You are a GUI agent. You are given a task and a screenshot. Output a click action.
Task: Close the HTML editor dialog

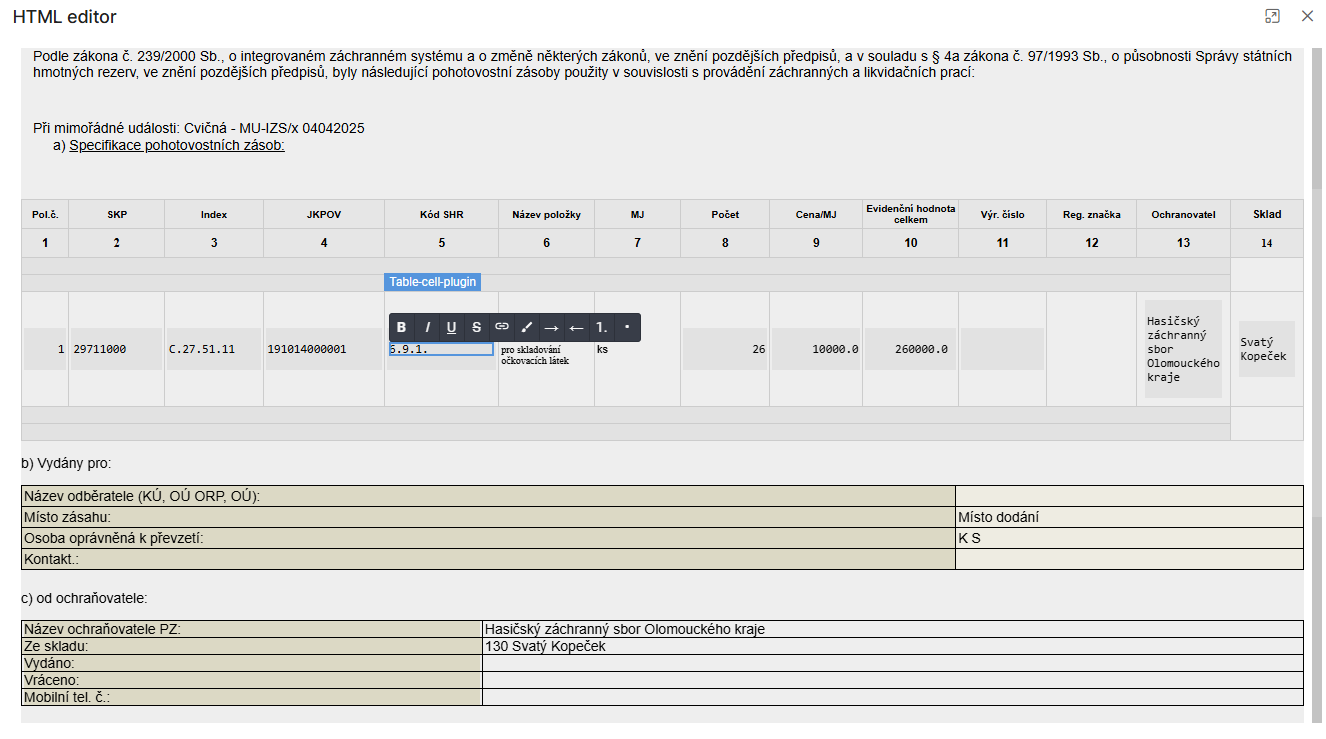(1307, 16)
